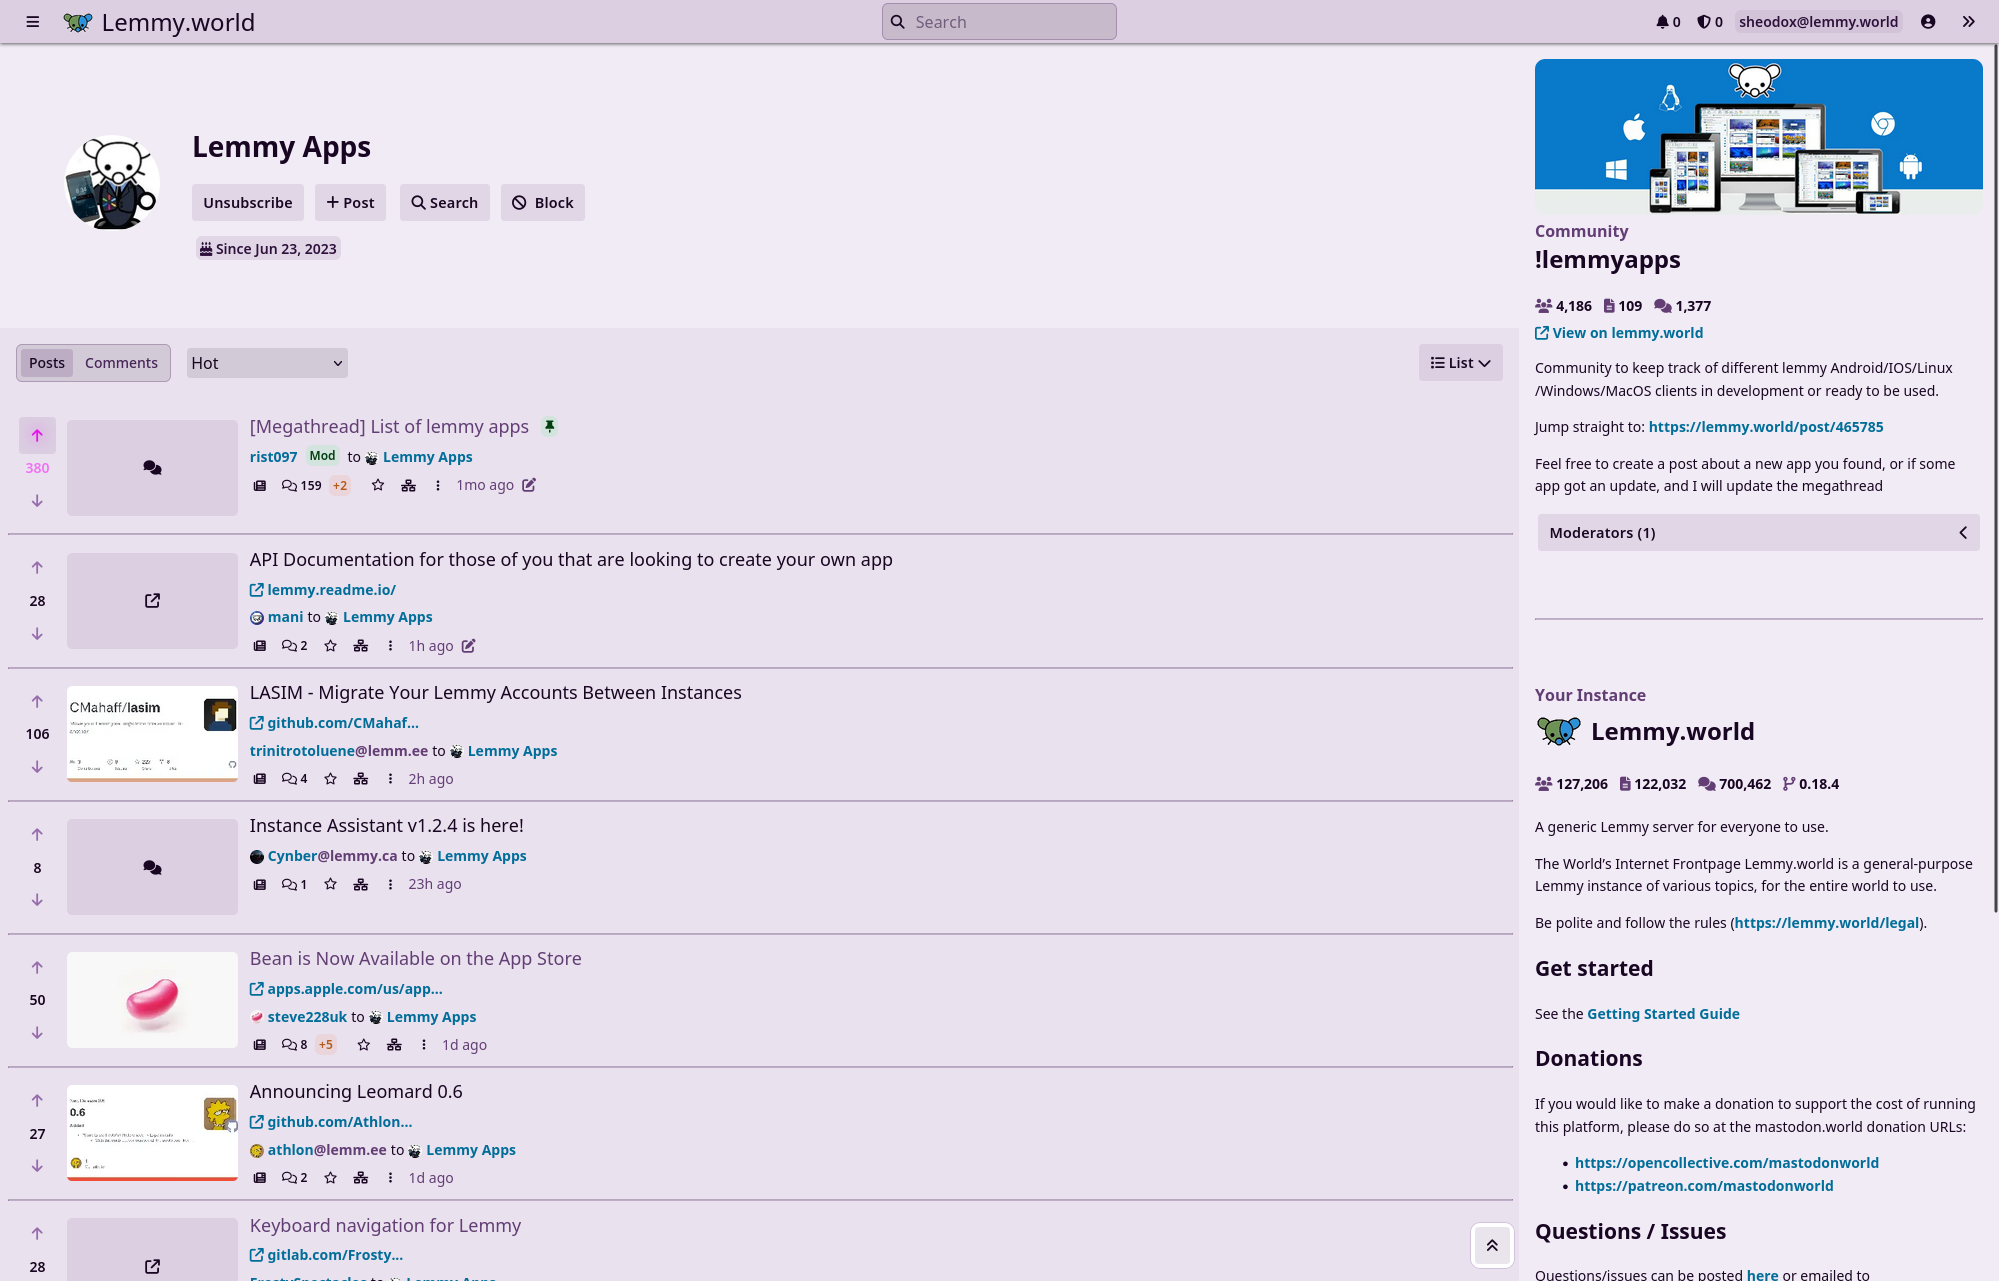
Task: Star the Bean App Store post
Action: pos(364,1045)
